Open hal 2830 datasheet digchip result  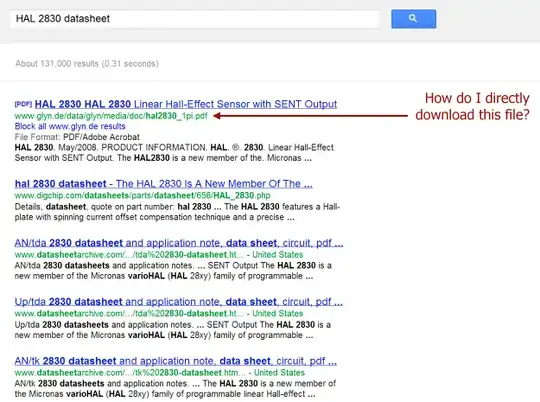click(164, 184)
